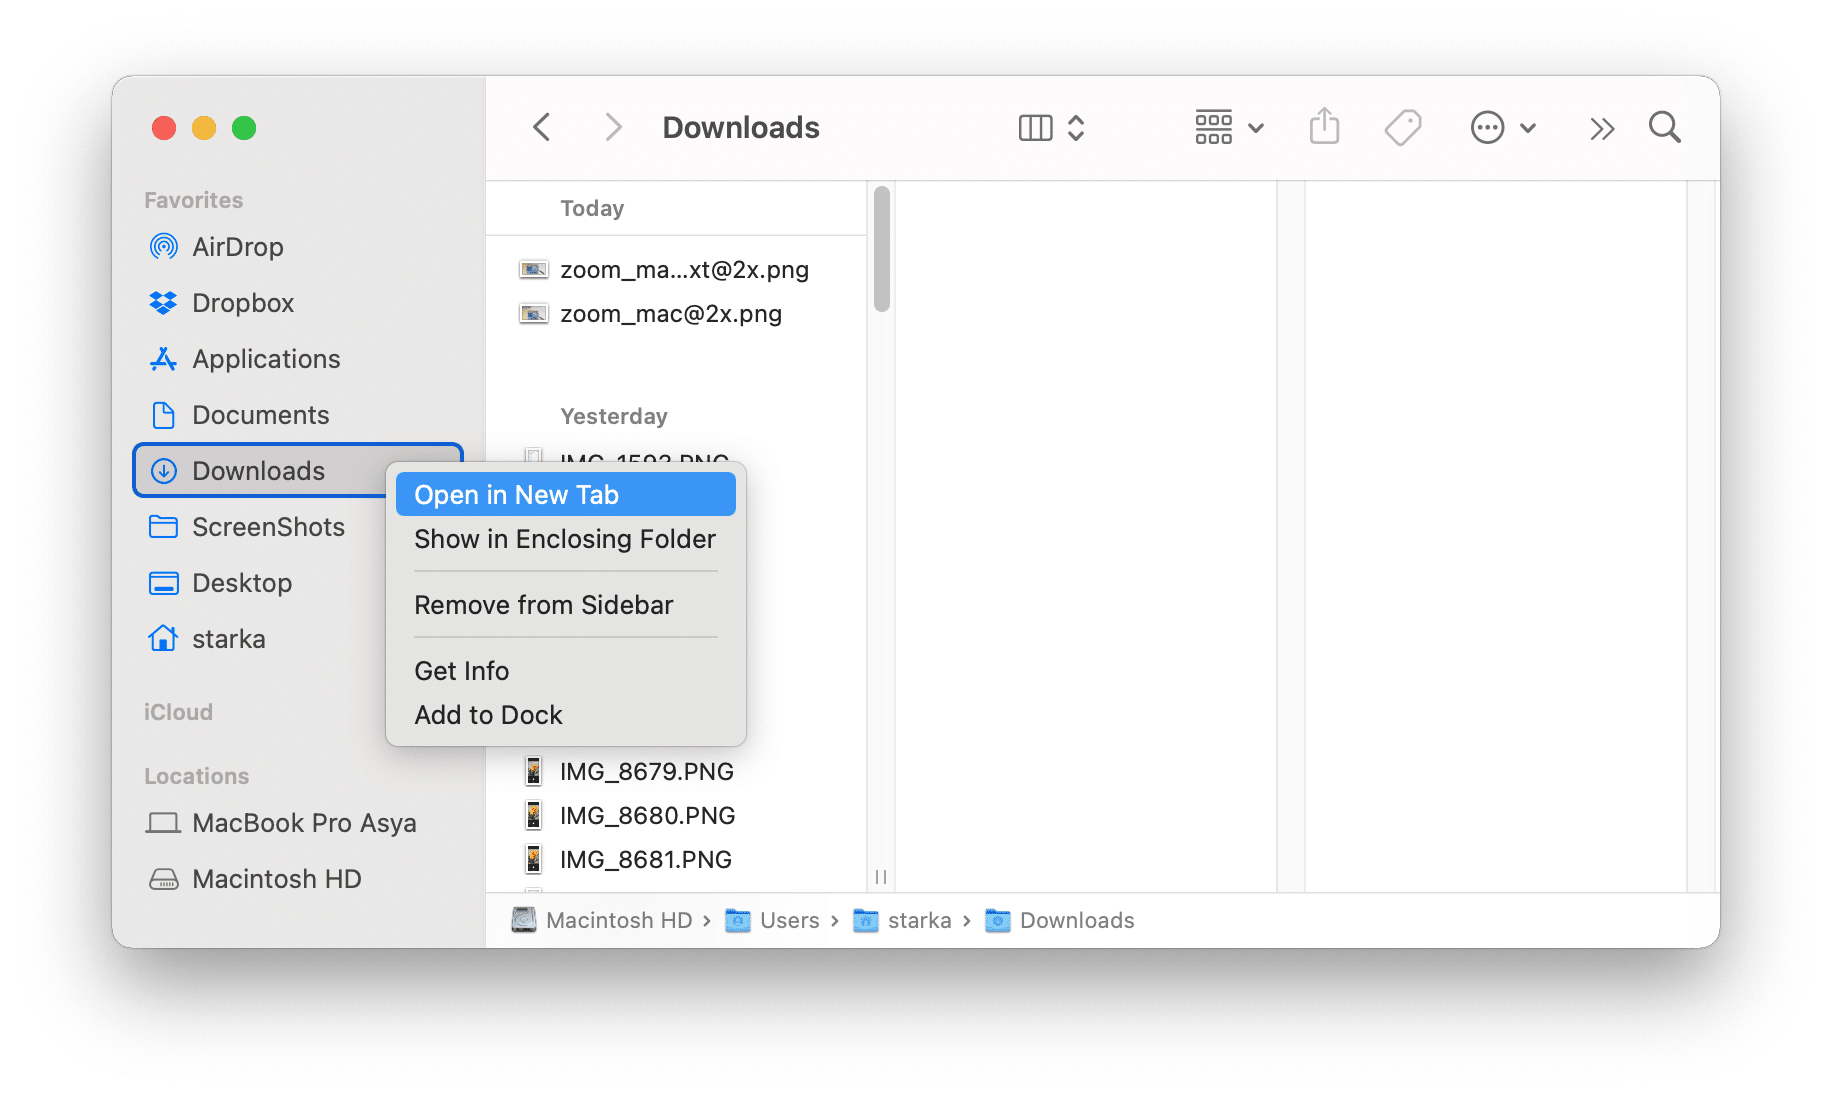Go back with the left chevron button

(542, 128)
